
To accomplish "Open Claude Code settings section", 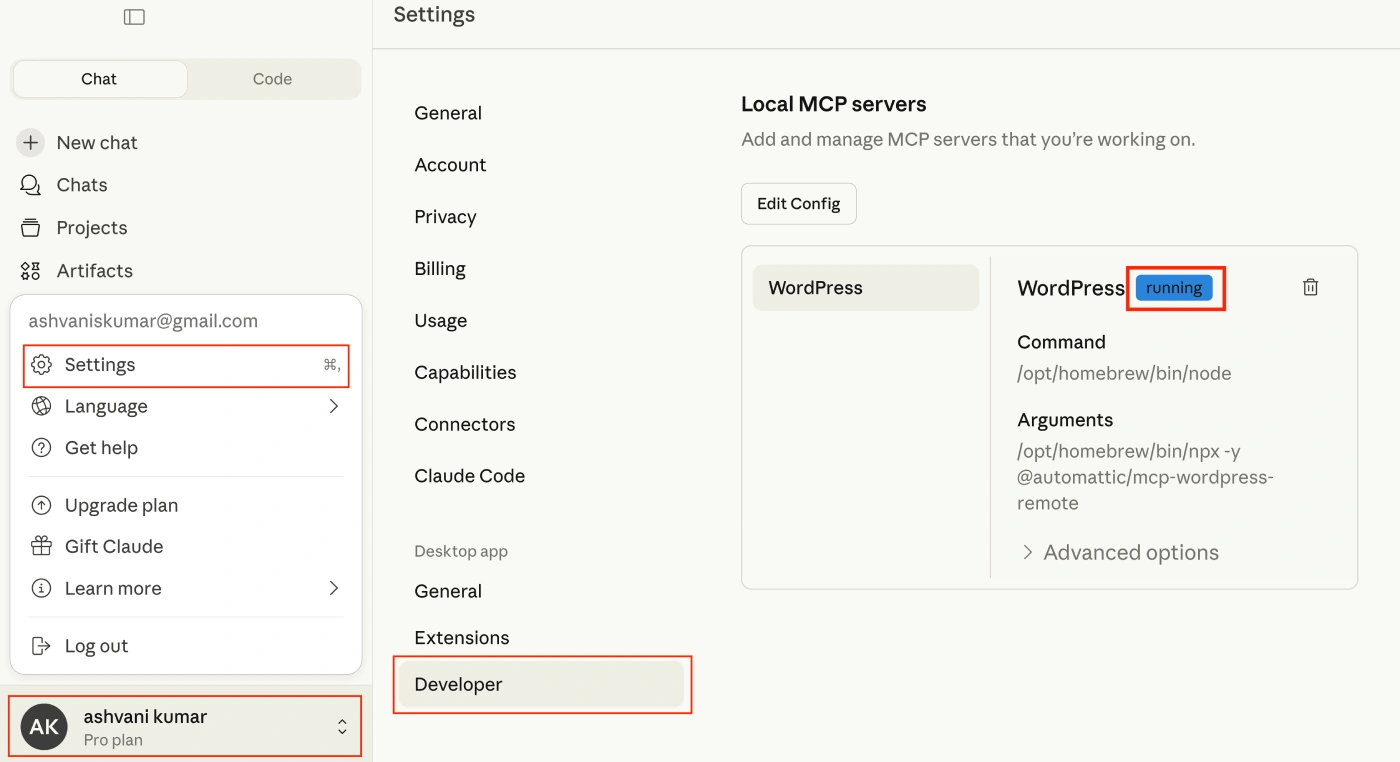I will (x=469, y=477).
